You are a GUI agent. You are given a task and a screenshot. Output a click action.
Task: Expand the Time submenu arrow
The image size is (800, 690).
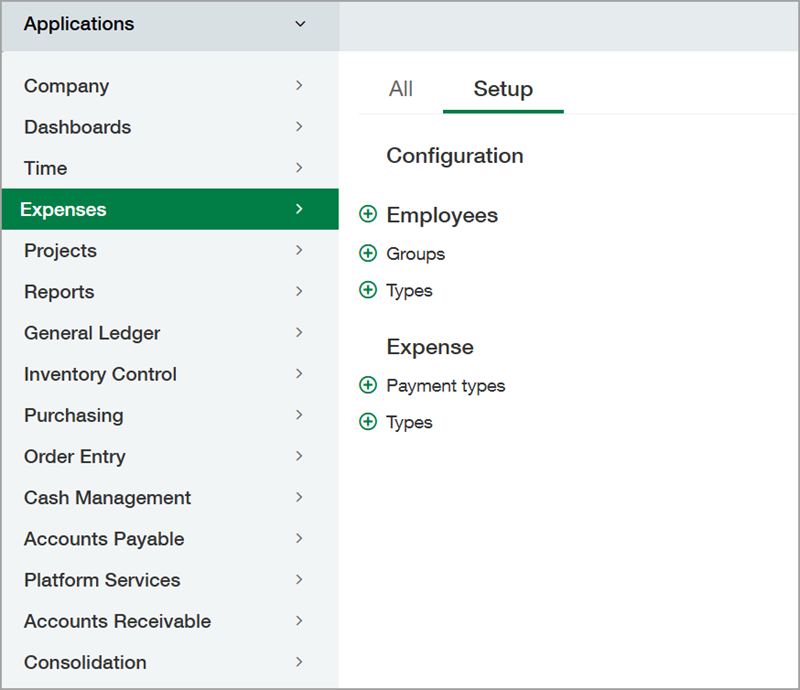pos(299,168)
